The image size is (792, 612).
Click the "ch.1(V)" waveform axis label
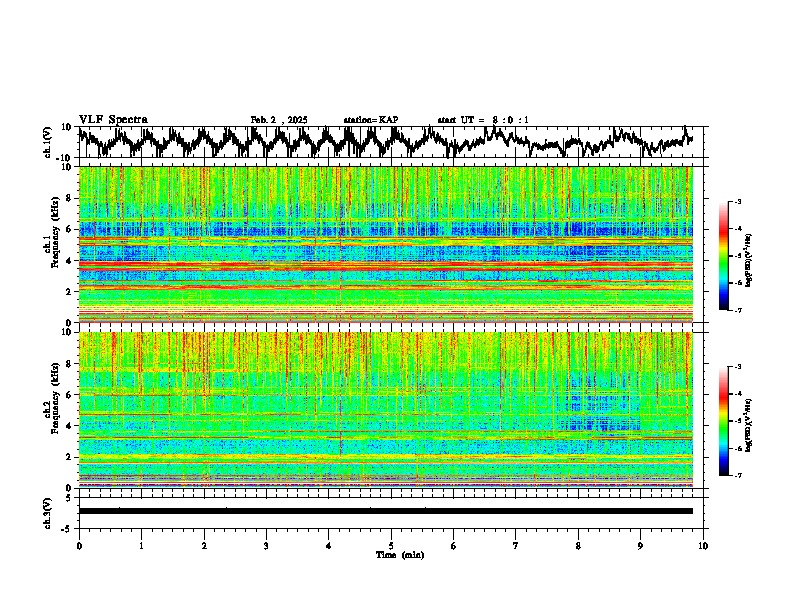pos(48,142)
